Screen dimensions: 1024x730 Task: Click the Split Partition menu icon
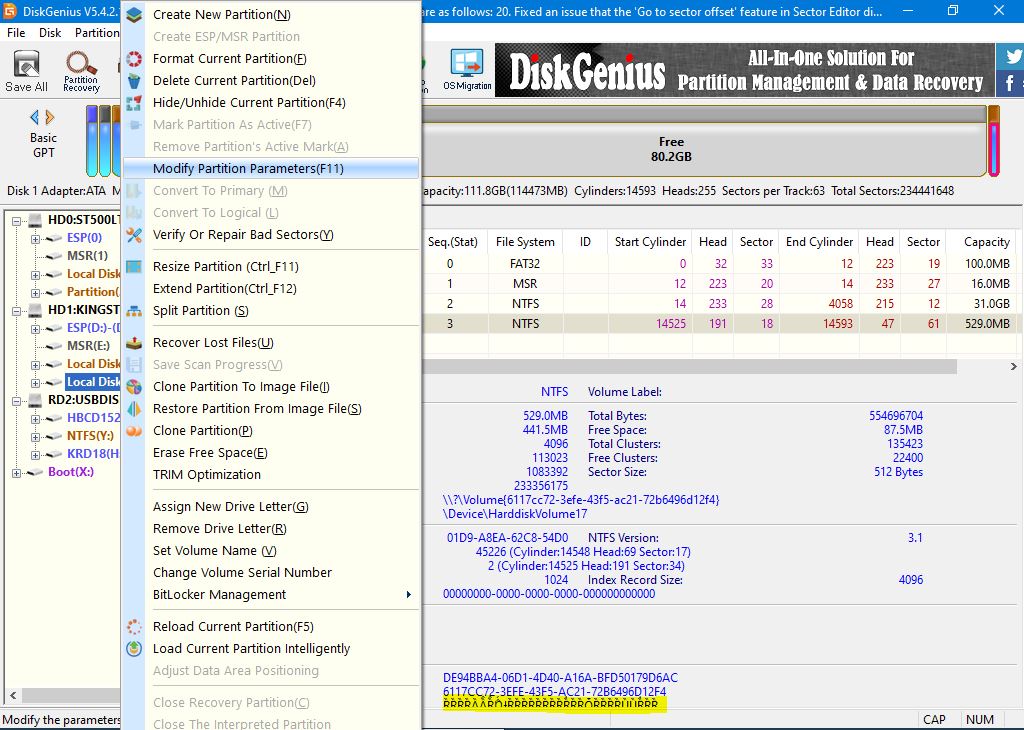[x=134, y=311]
